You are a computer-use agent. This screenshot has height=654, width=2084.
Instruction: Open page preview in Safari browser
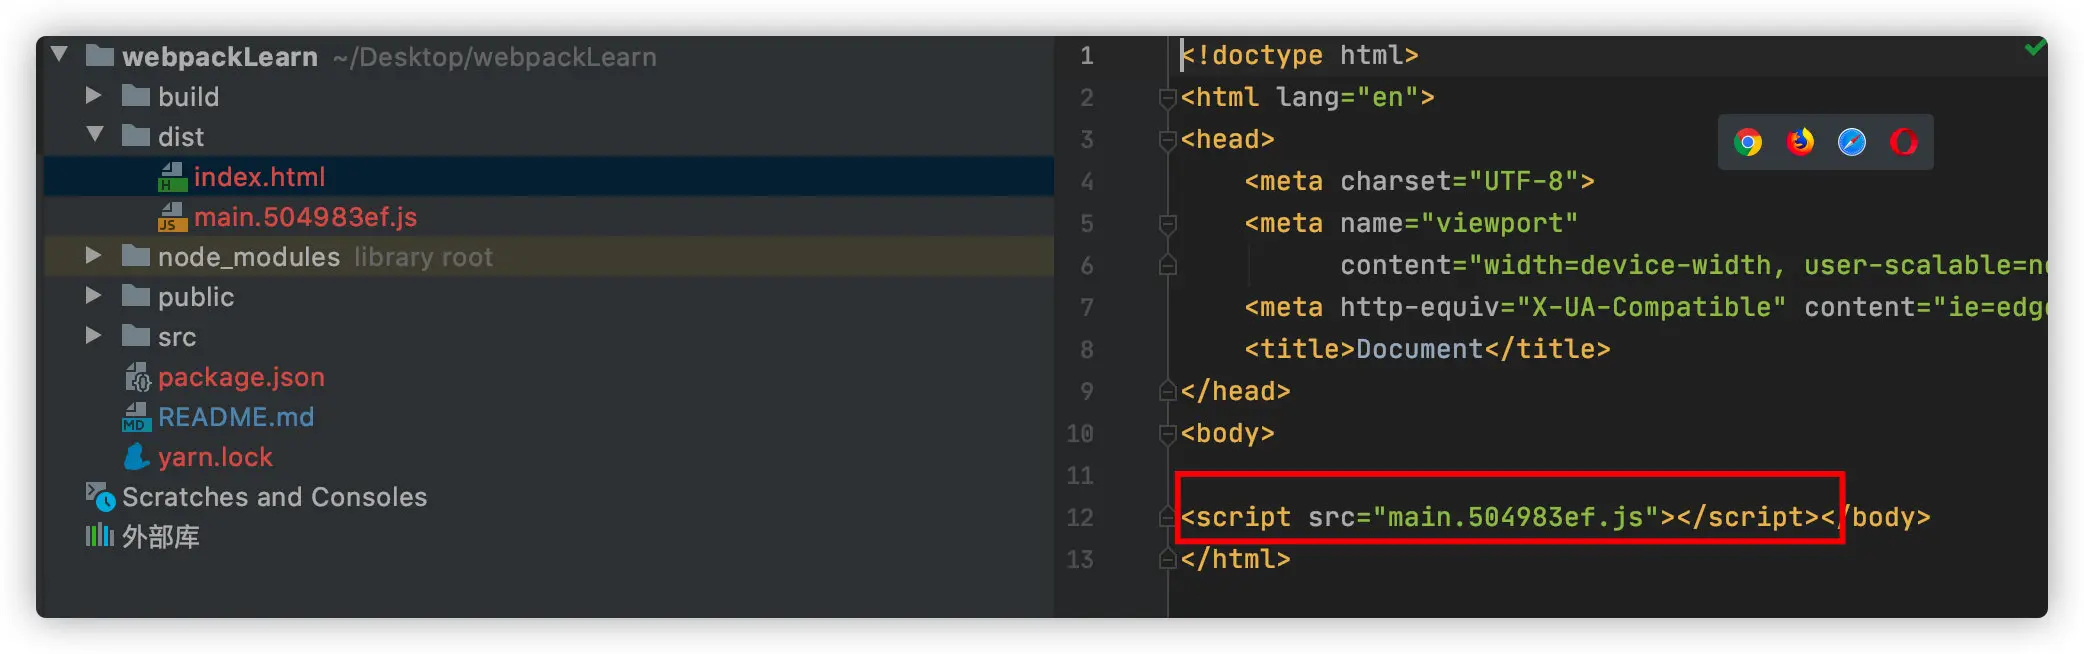[1852, 142]
